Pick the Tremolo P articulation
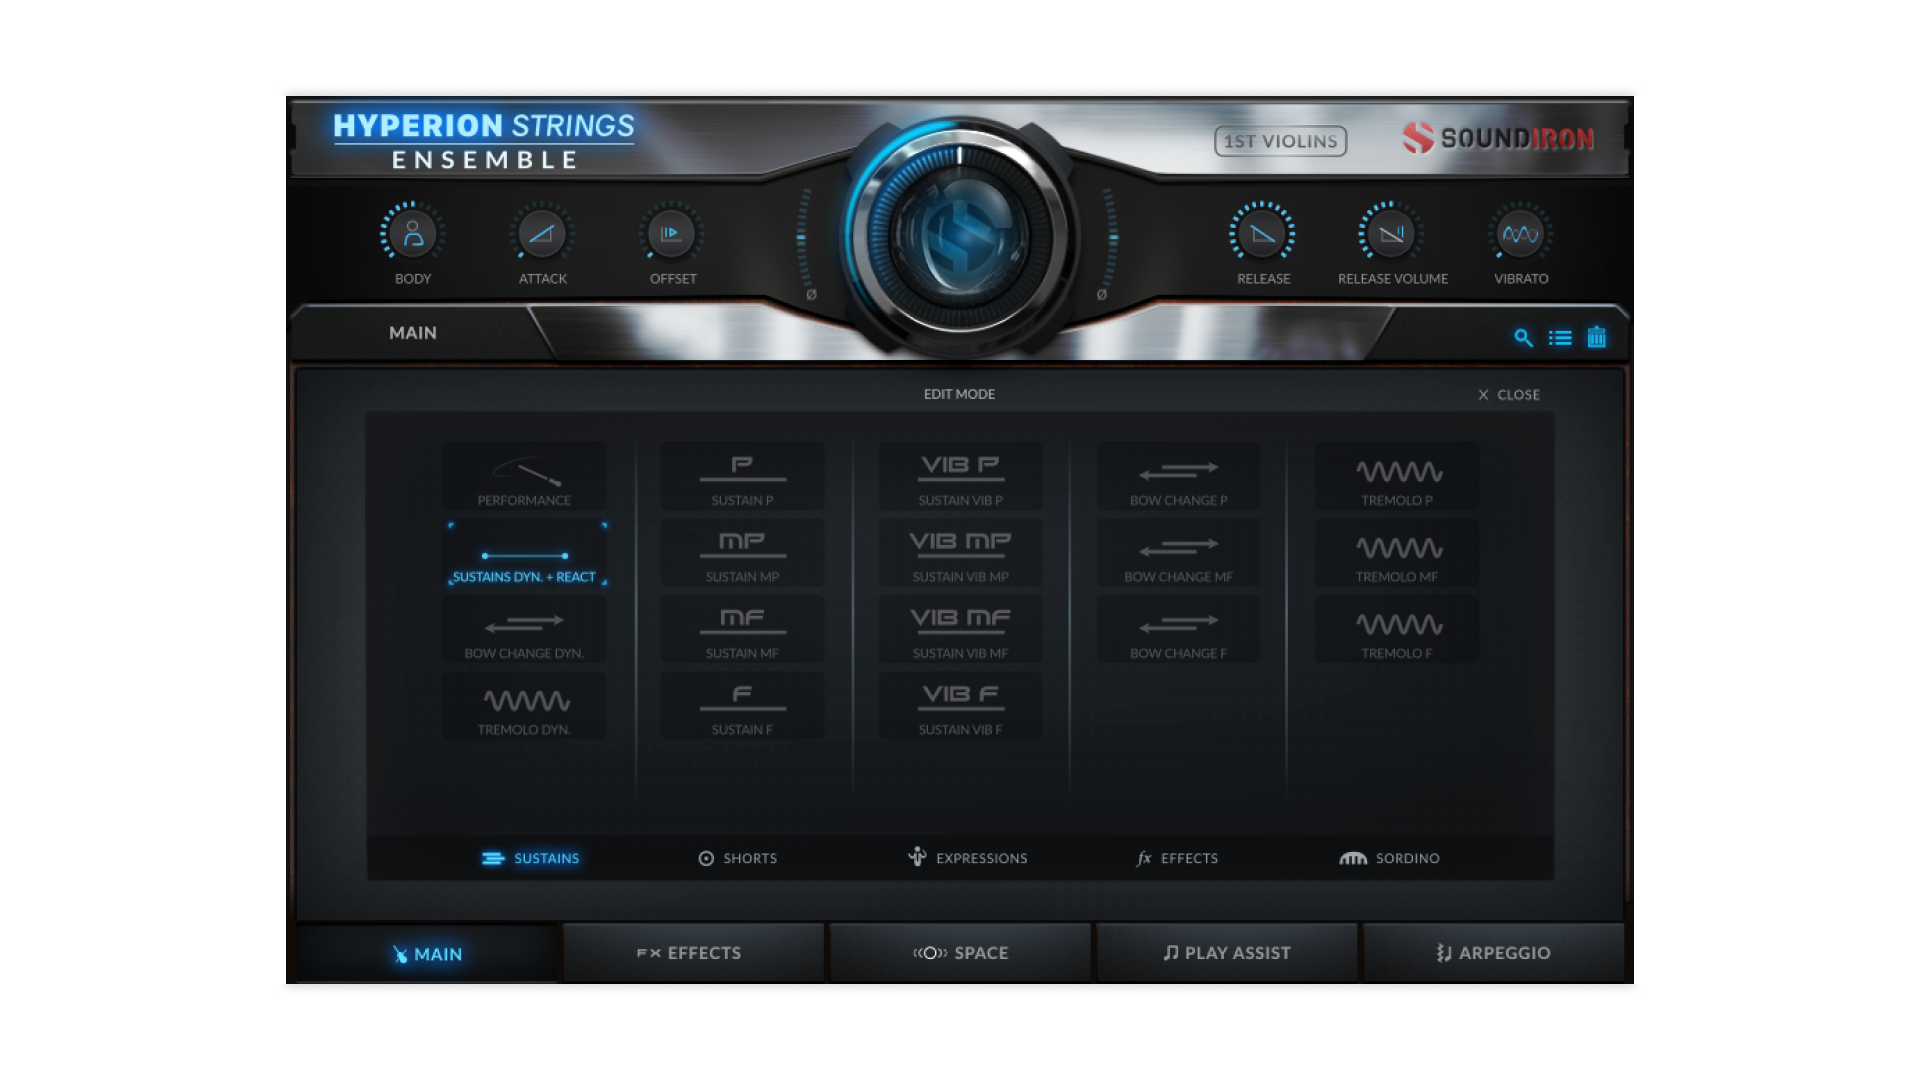 pyautogui.click(x=1397, y=477)
